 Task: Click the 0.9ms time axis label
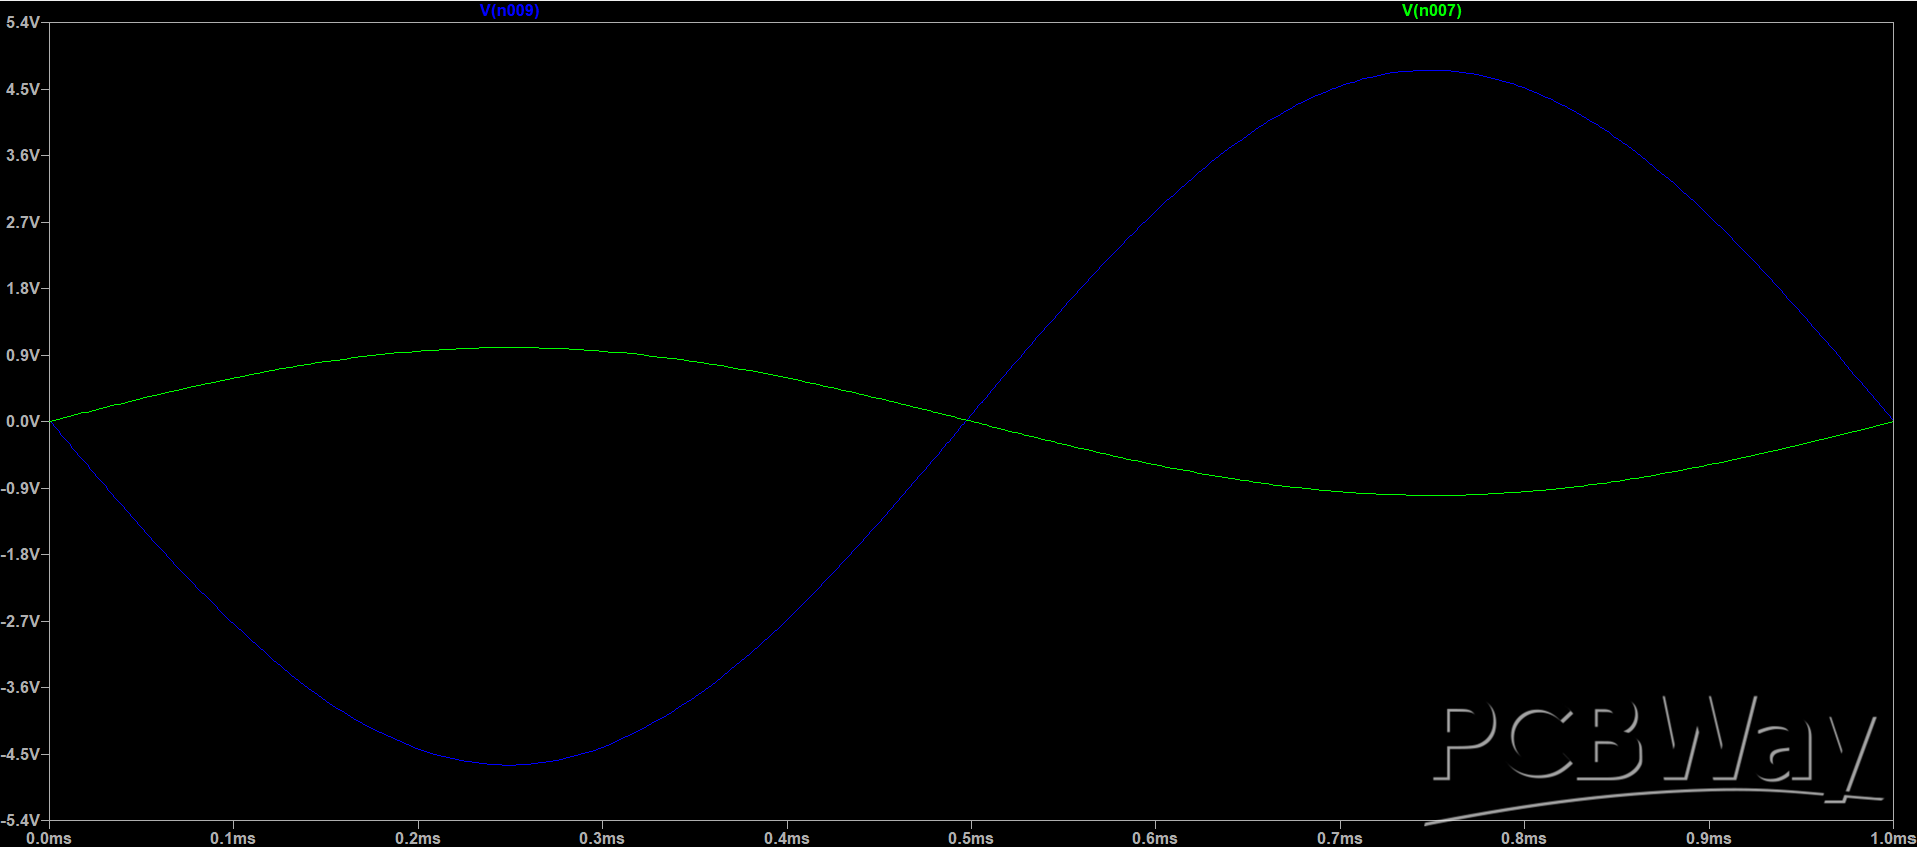point(1708,838)
